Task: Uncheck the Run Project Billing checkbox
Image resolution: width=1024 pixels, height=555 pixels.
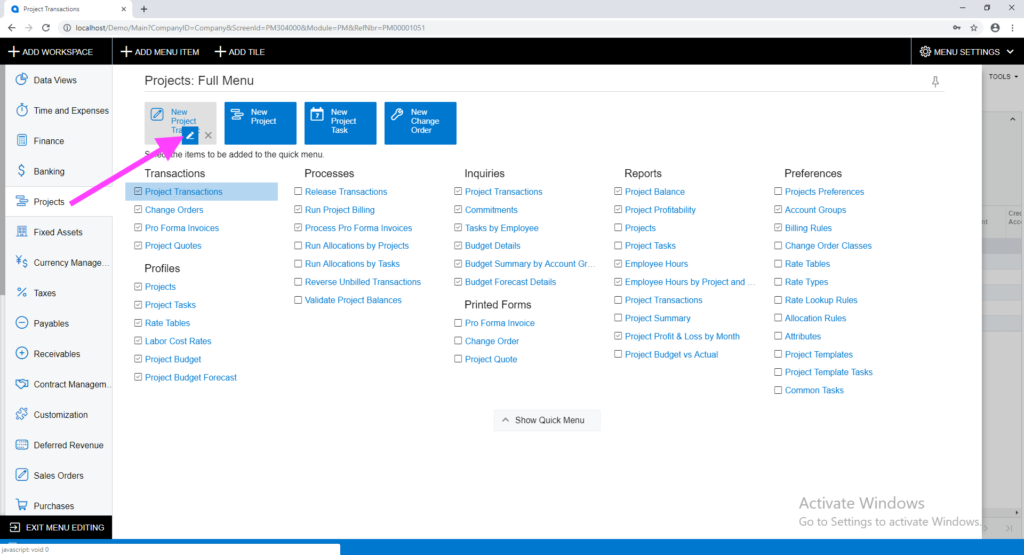Action: click(298, 210)
